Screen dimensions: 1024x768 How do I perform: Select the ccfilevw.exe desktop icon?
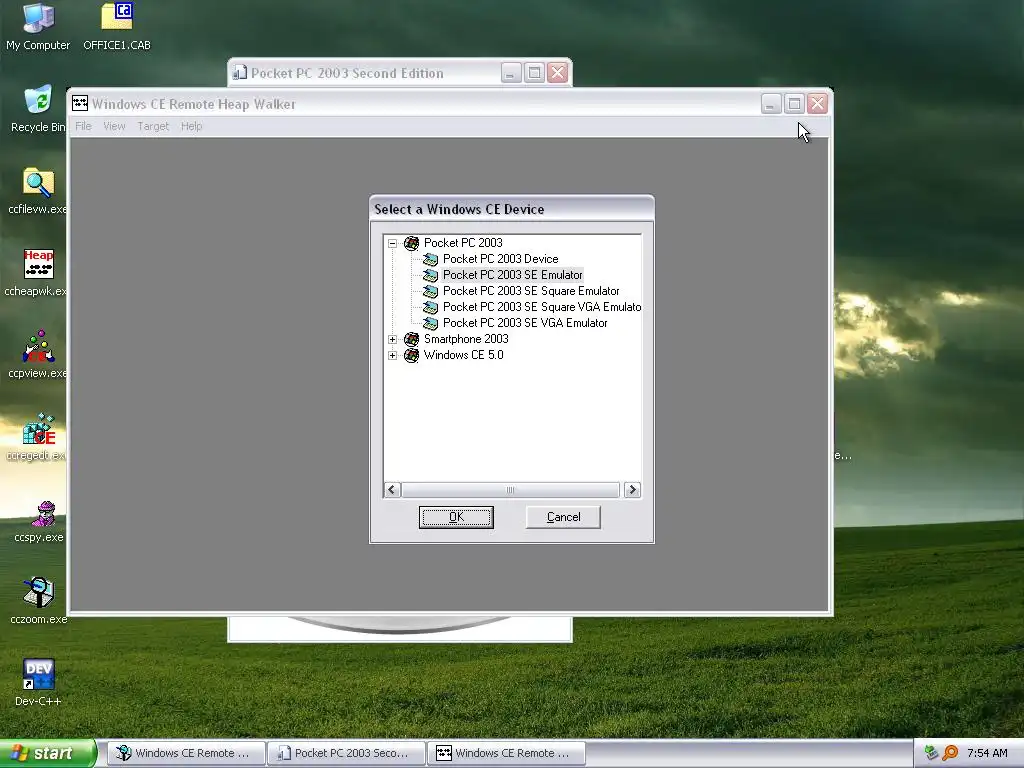pyautogui.click(x=37, y=191)
